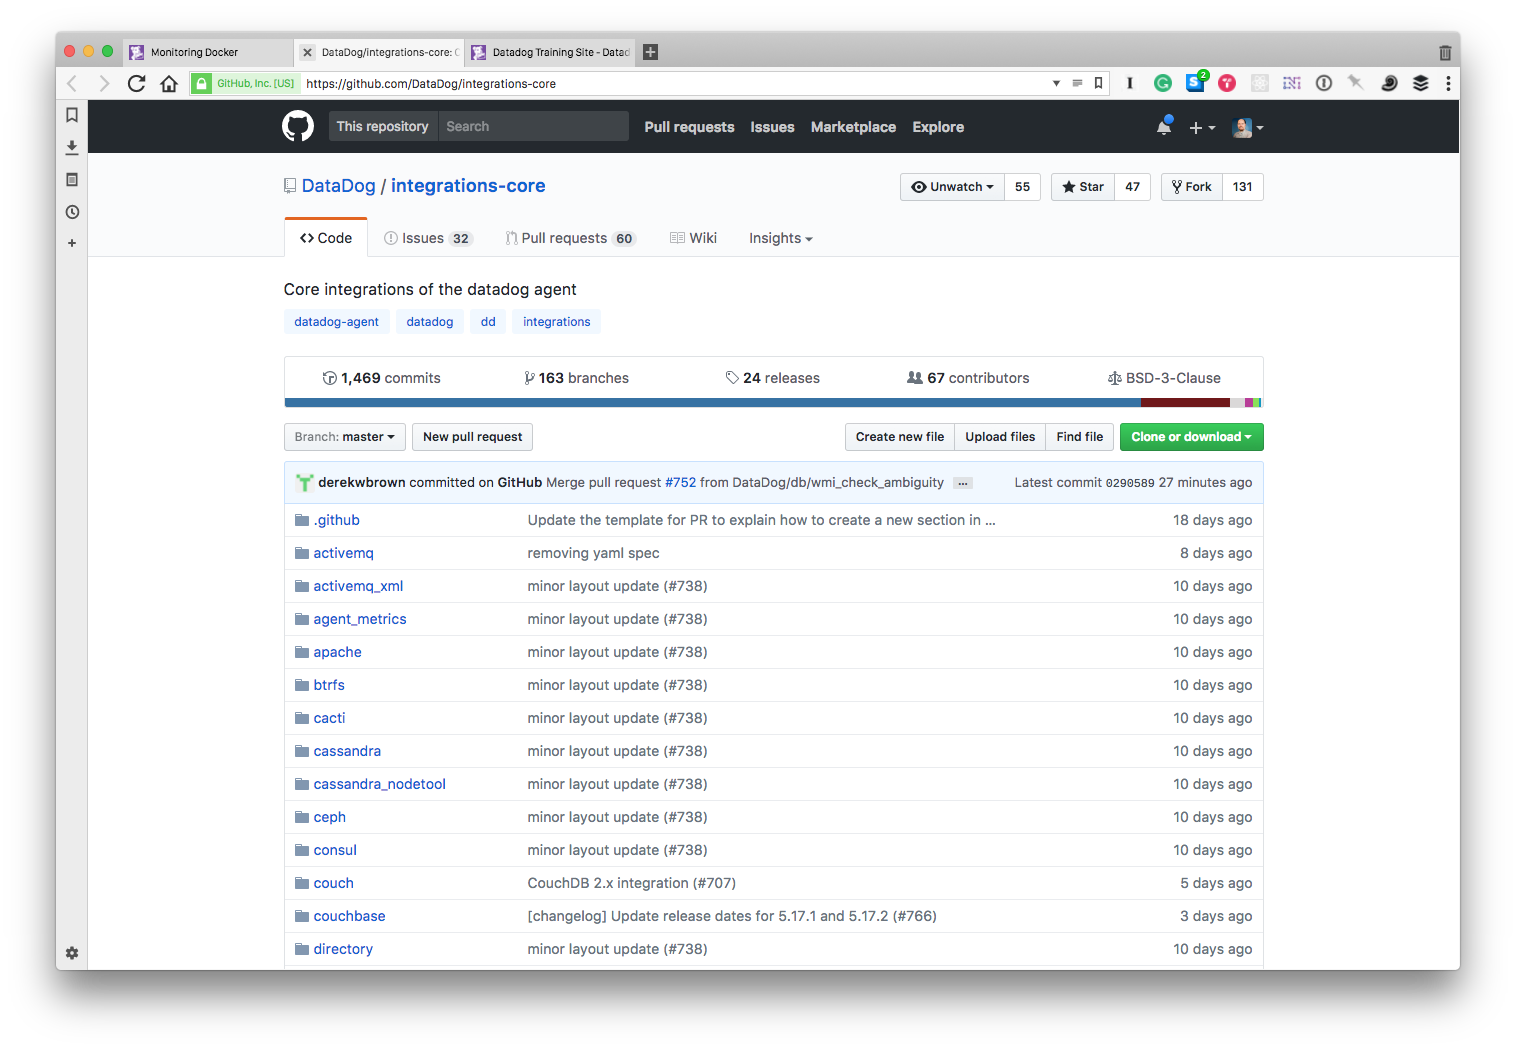Click the spiral shell extension icon

(x=1389, y=83)
